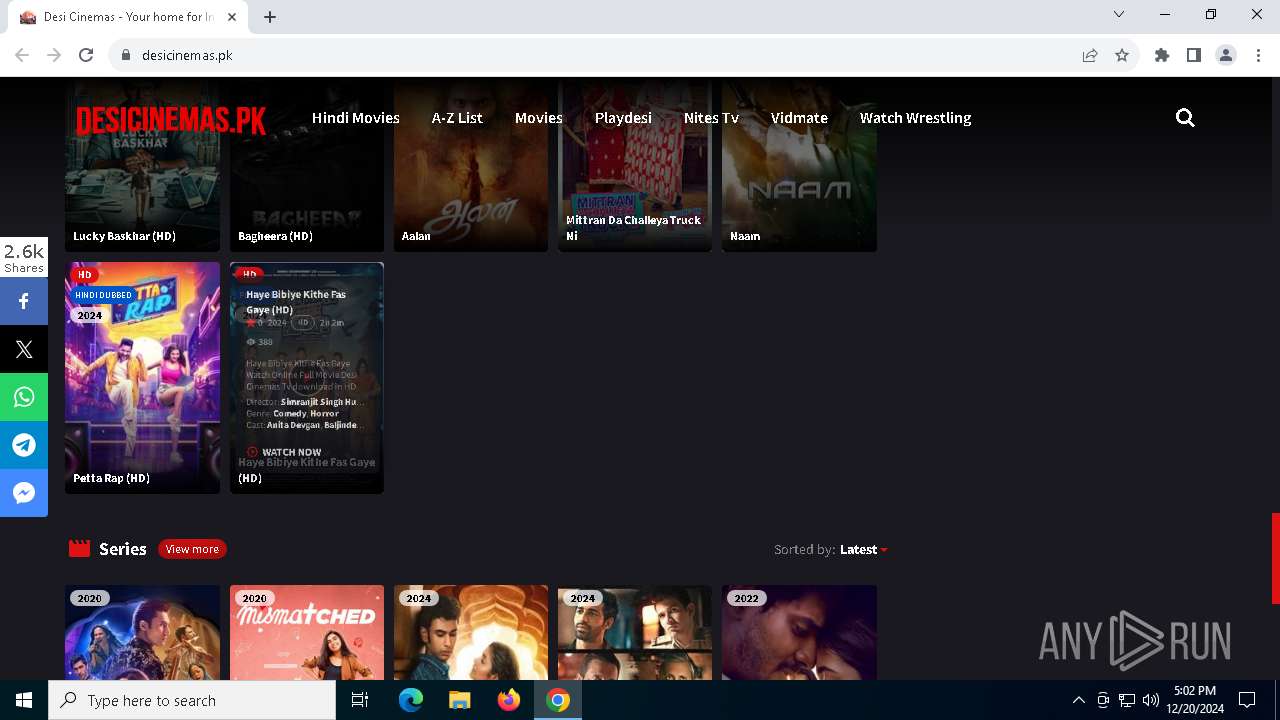Open the 2022 series poster
The width and height of the screenshot is (1280, 720).
point(799,632)
